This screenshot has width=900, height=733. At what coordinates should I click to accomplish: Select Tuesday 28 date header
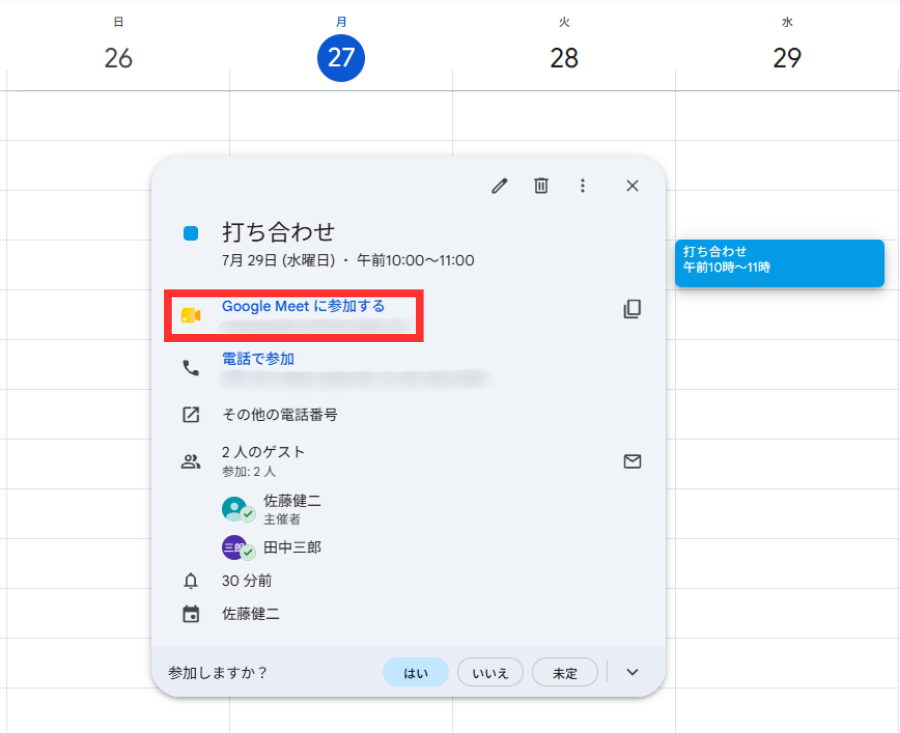coord(564,58)
